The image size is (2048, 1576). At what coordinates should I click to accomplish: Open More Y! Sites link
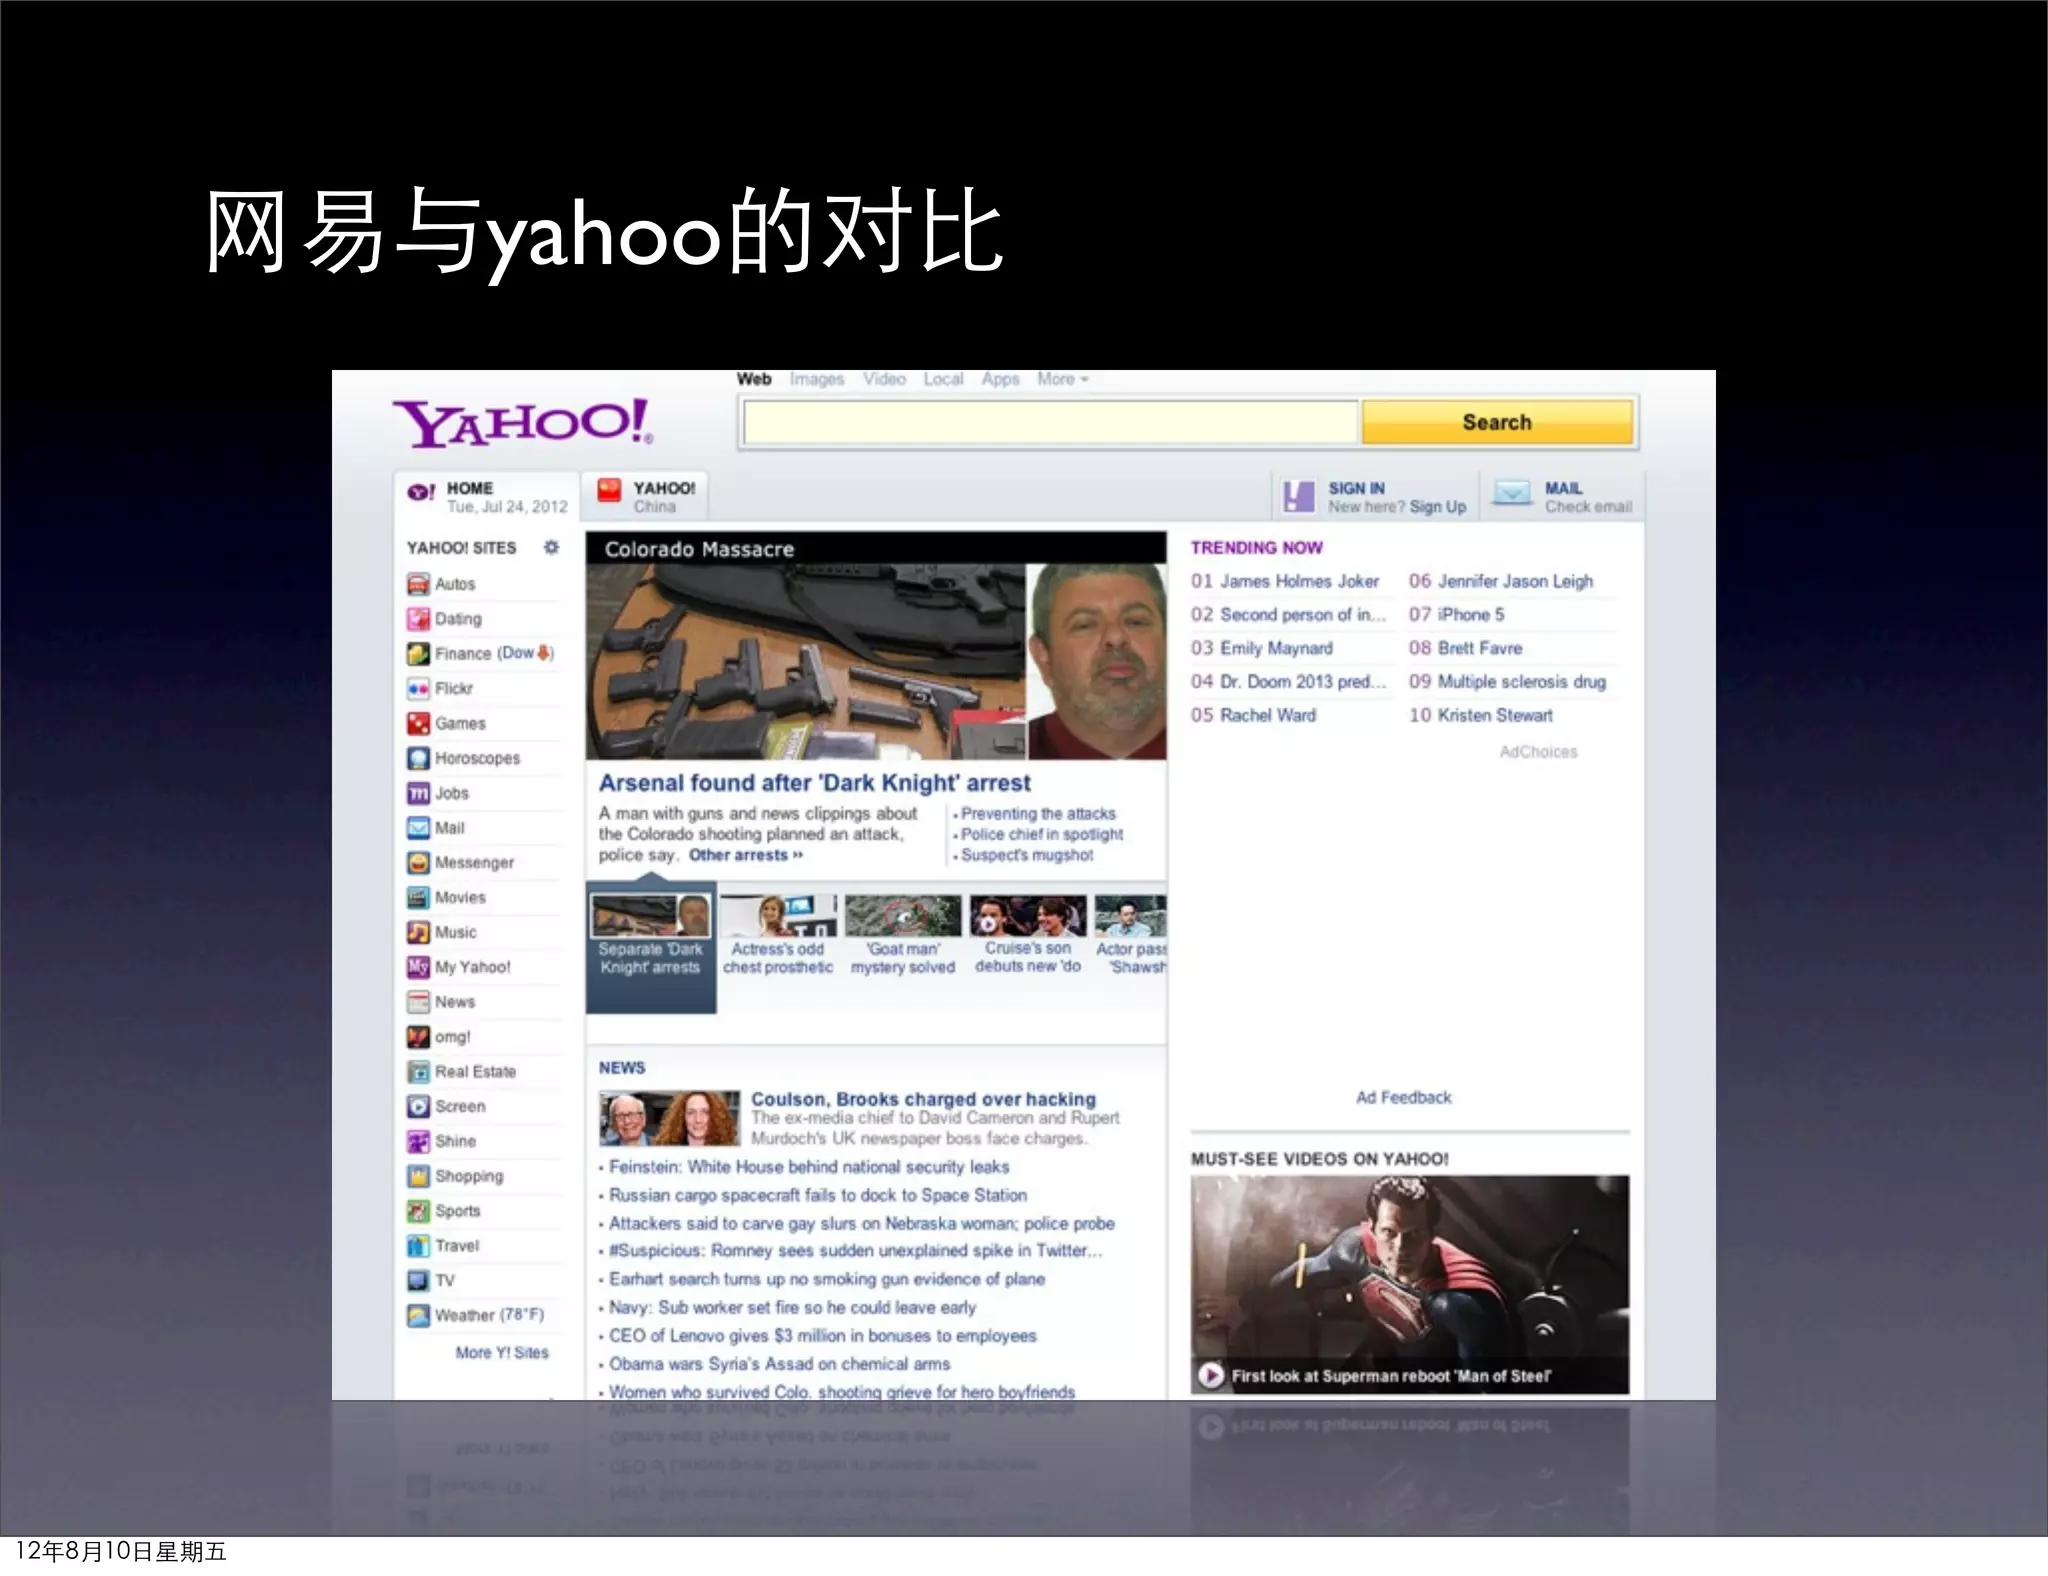[x=502, y=1352]
